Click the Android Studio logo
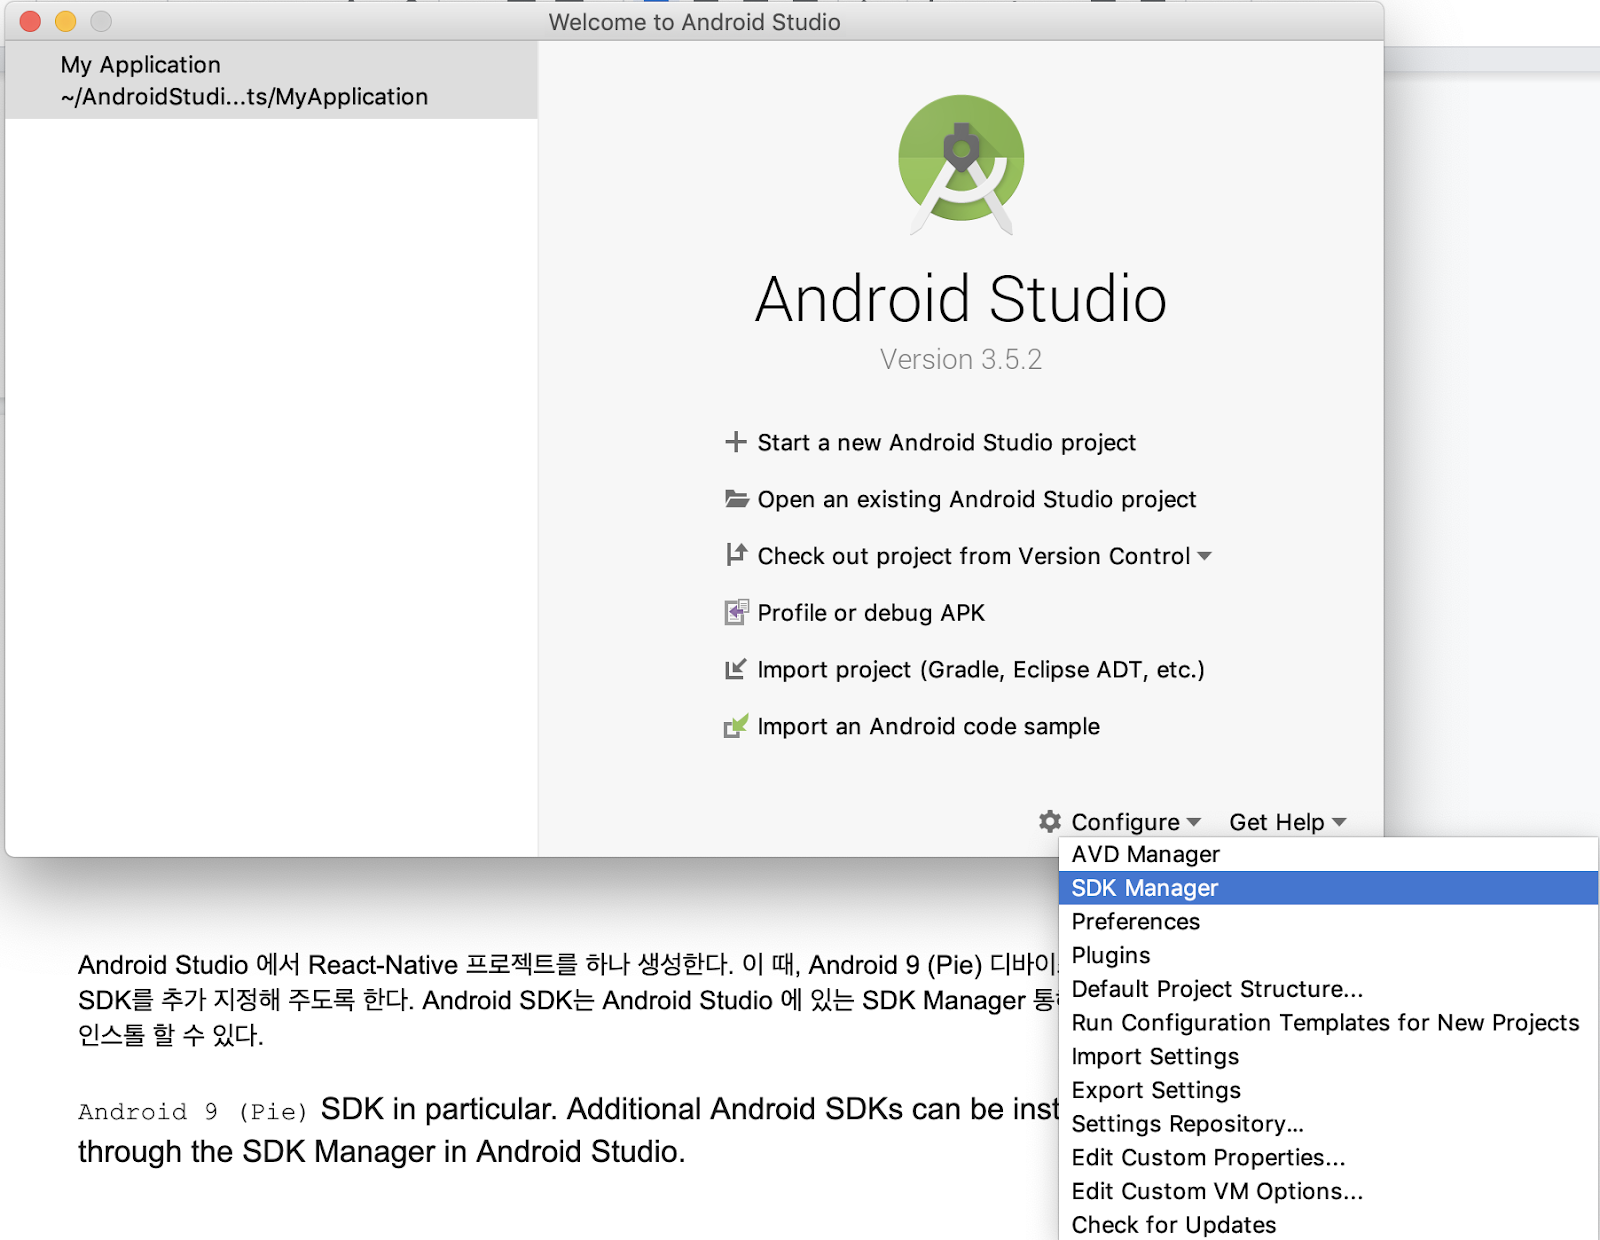The image size is (1600, 1240). 961,165
